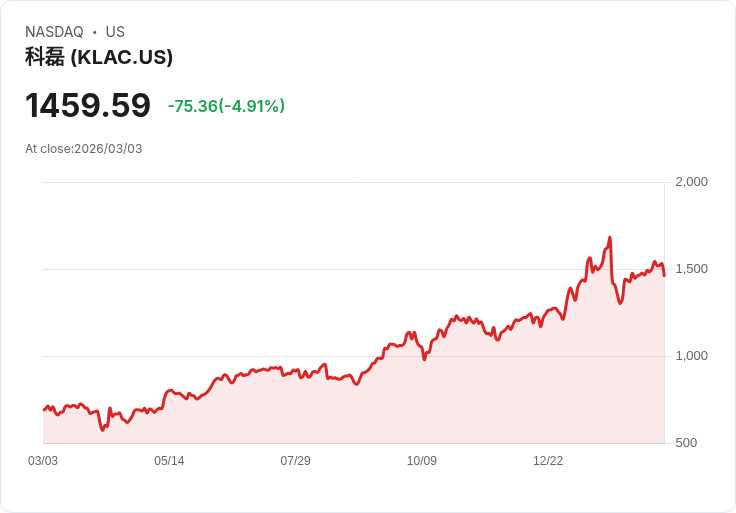Select the 05/14 date on x-axis

pyautogui.click(x=169, y=461)
